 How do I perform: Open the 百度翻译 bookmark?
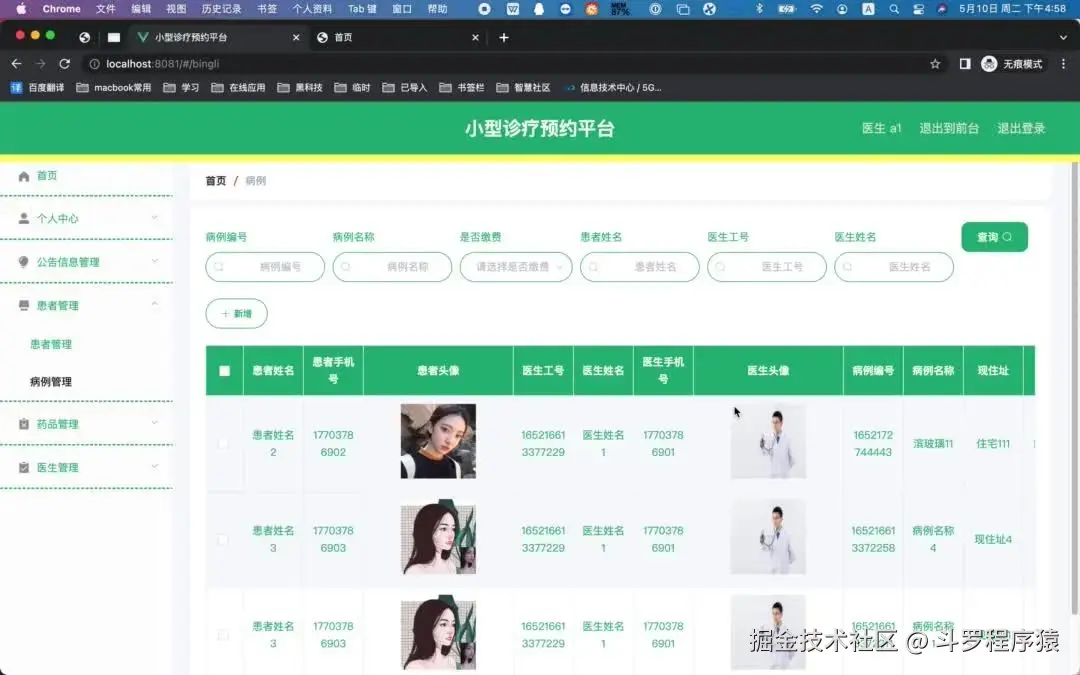[x=37, y=87]
